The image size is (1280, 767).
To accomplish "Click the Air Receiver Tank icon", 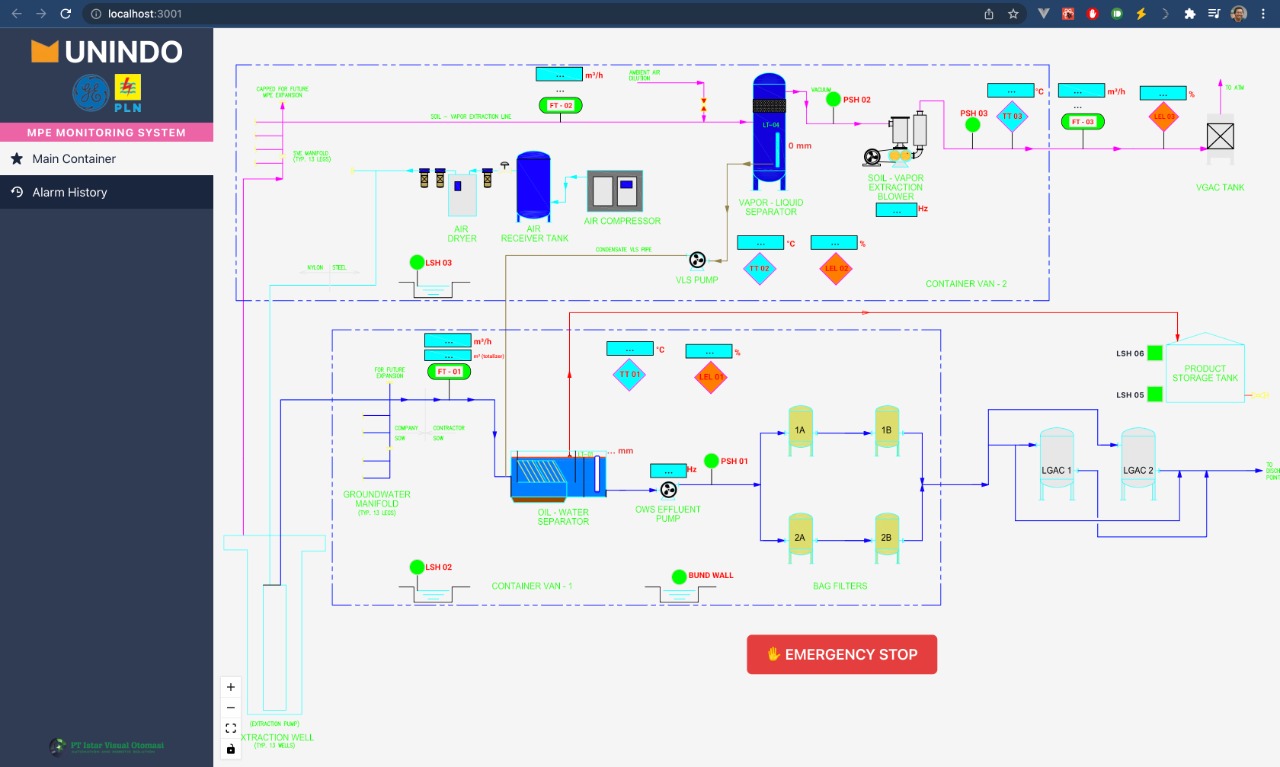I will 533,185.
